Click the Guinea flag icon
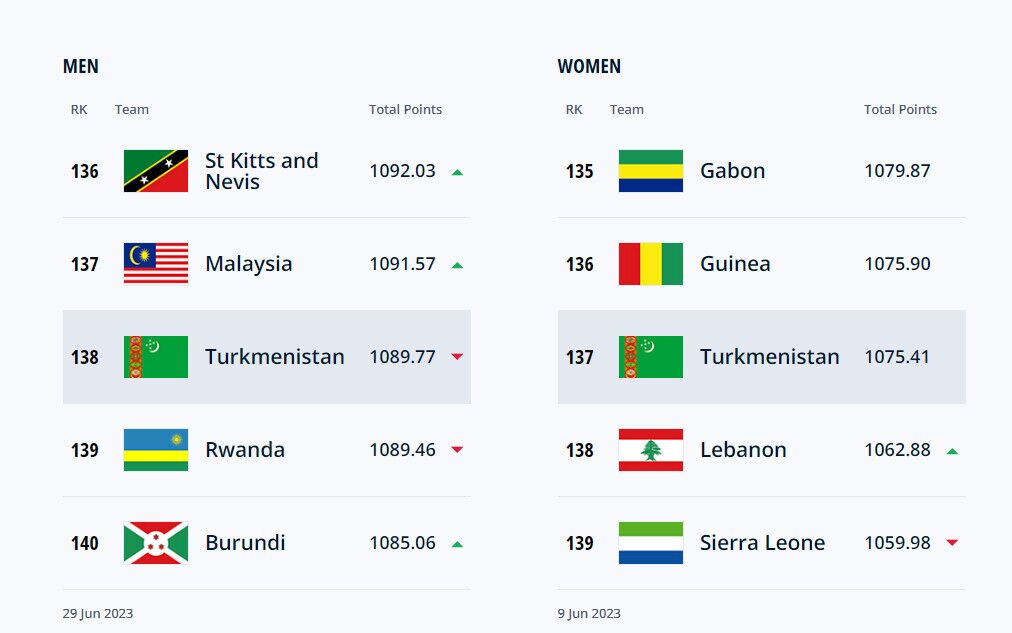1012x633 pixels. pyautogui.click(x=651, y=263)
